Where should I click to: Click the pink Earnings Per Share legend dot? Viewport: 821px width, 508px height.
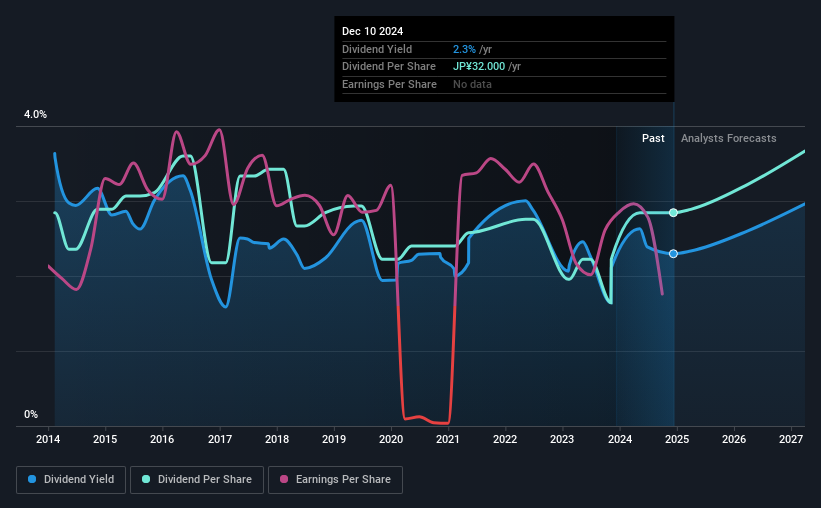(284, 479)
